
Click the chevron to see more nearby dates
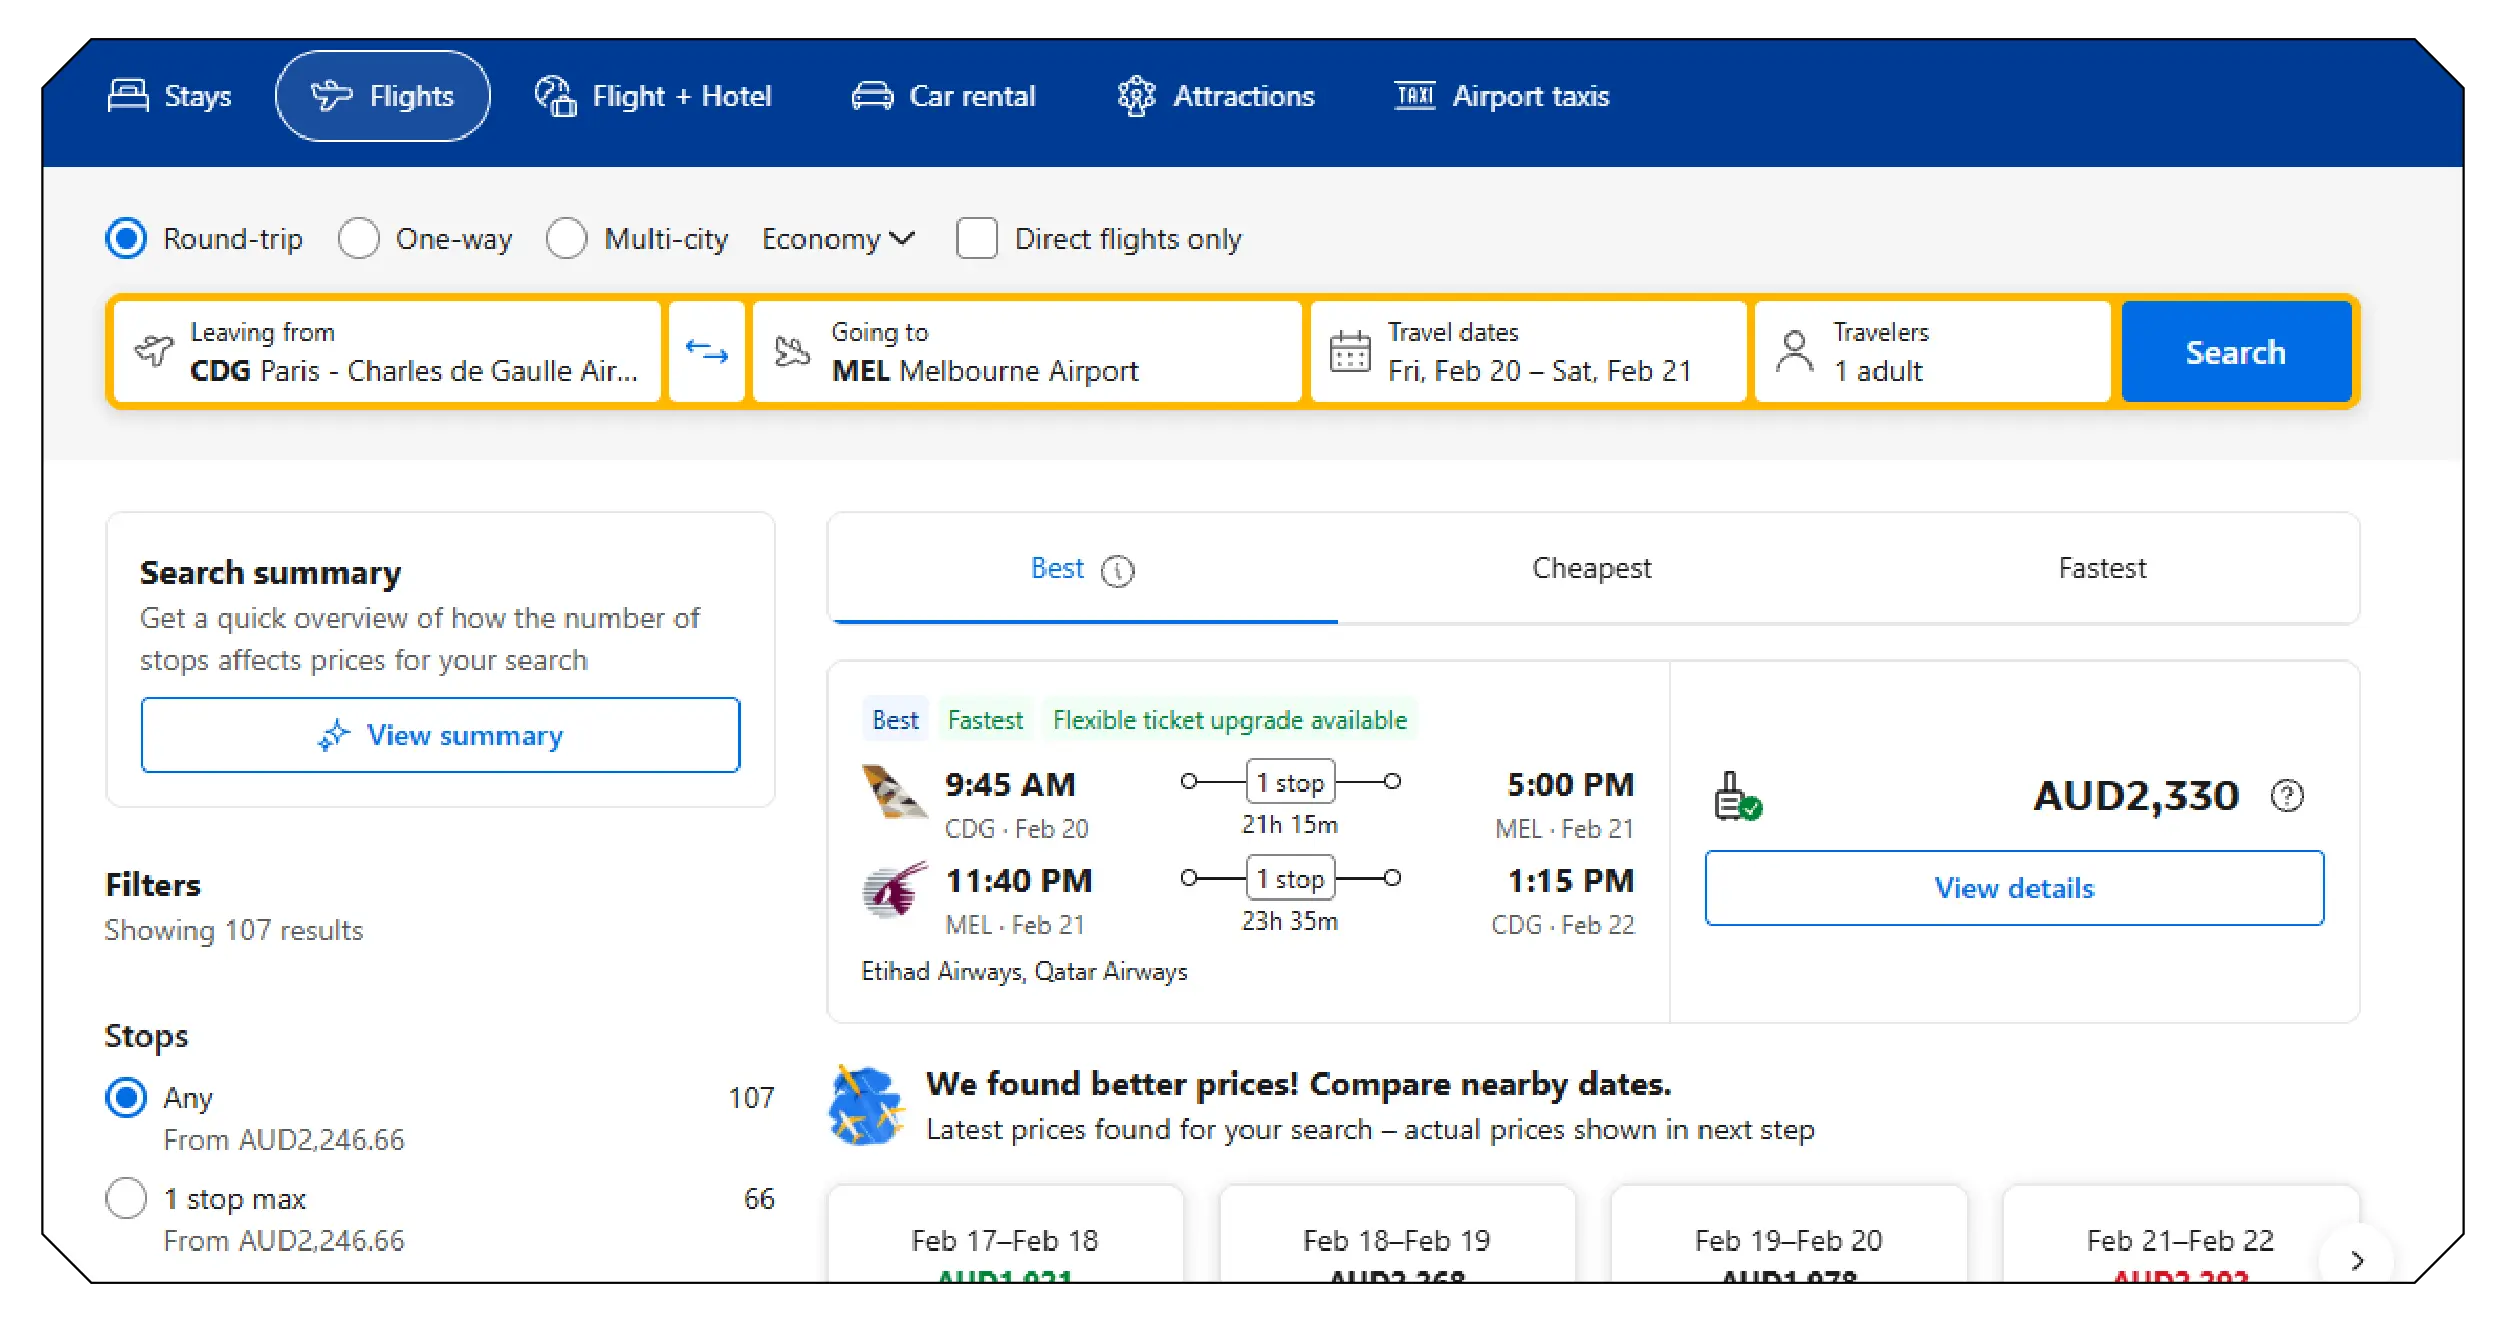(2356, 1262)
